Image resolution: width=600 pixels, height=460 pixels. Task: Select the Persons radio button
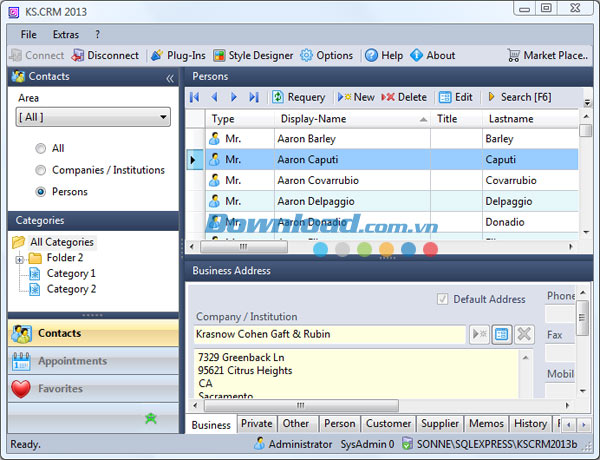click(x=40, y=192)
